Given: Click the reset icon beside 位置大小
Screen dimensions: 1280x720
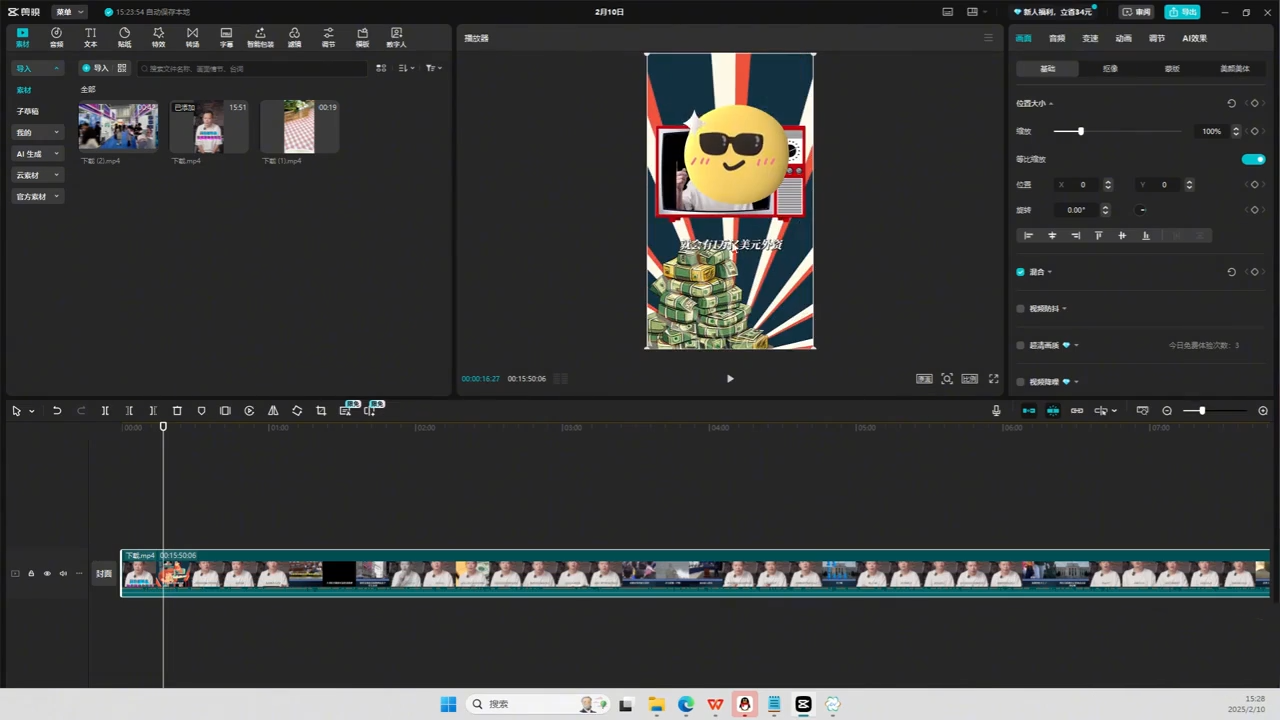Looking at the screenshot, I should pos(1231,103).
